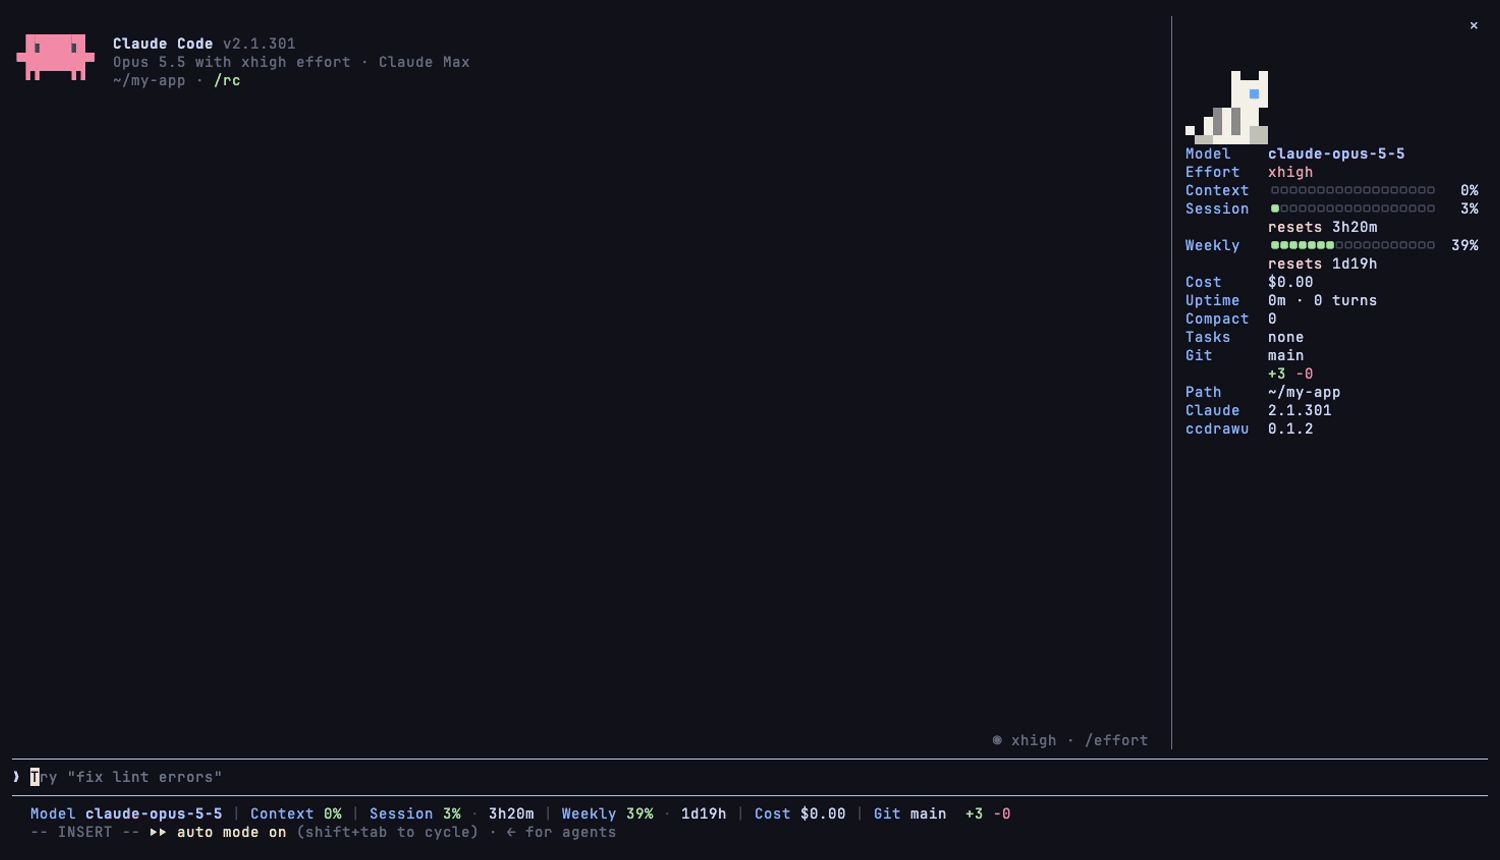Click the pink Claude Code mascot logo
The width and height of the screenshot is (1500, 860).
tap(56, 57)
